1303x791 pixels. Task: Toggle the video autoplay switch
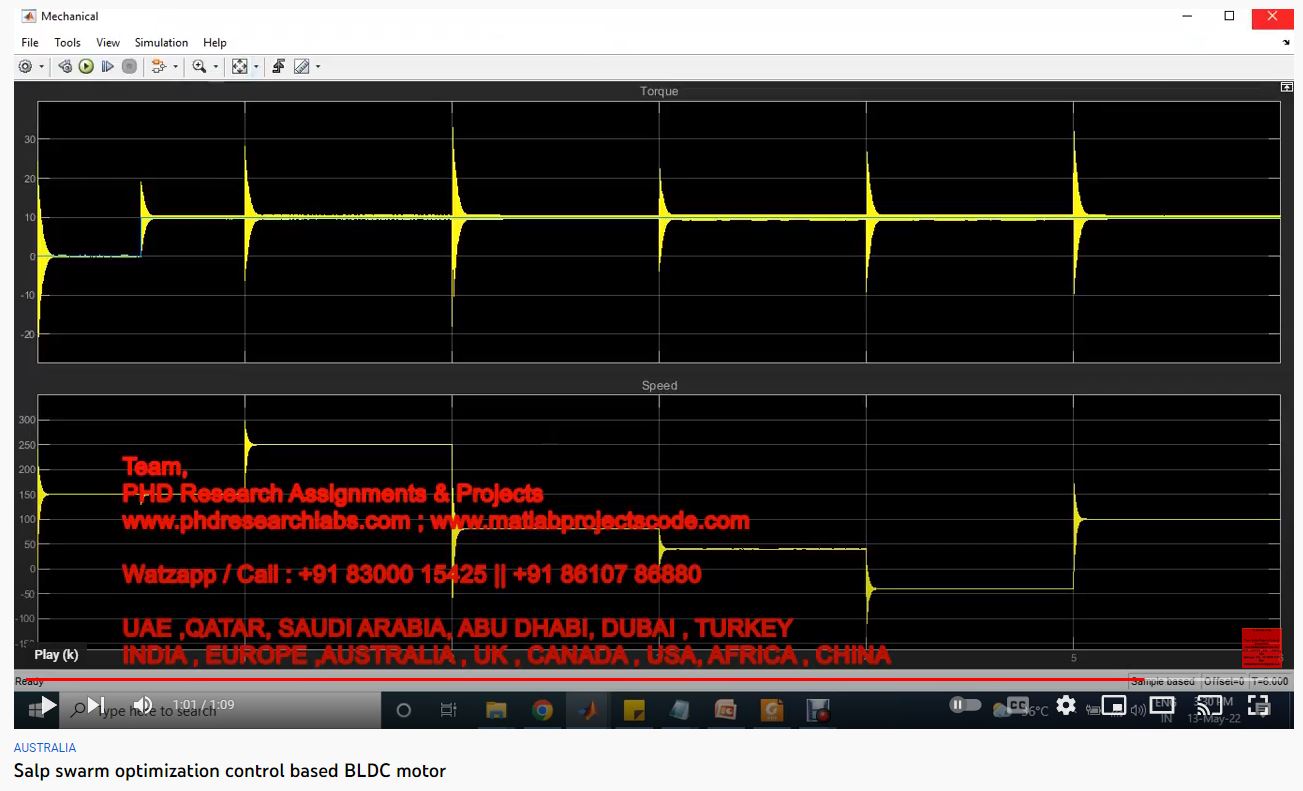(964, 705)
